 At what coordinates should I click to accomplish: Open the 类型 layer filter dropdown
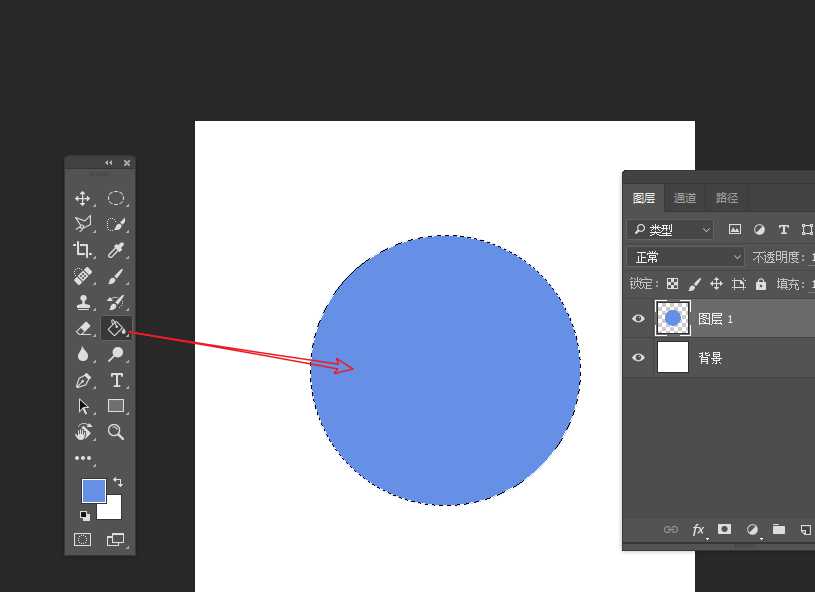coord(670,230)
